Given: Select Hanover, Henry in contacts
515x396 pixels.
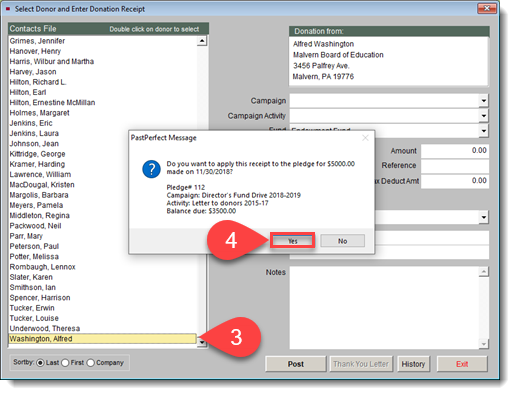Looking at the screenshot, I should 35,51.
